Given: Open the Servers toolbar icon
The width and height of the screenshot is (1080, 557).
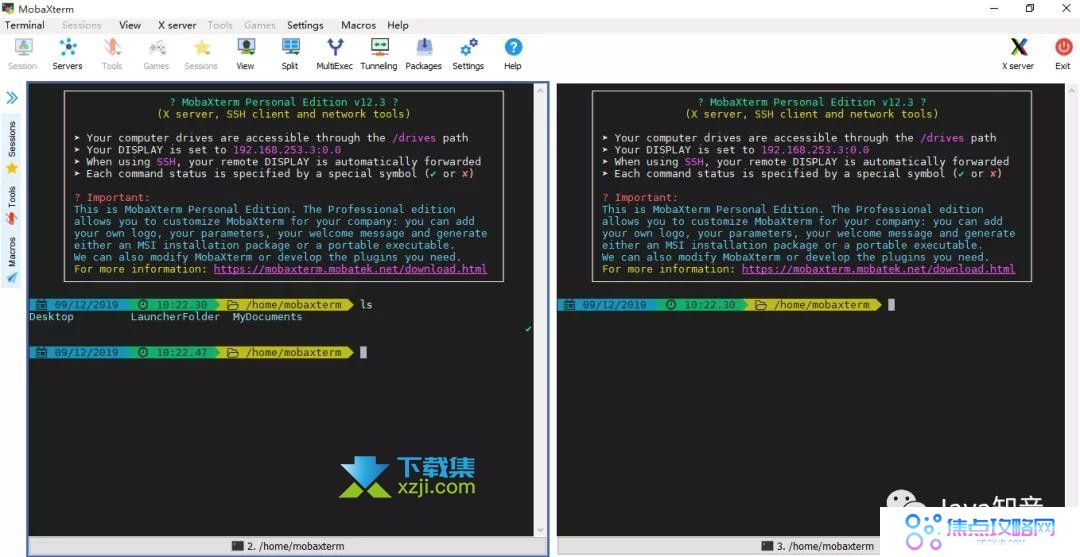Looking at the screenshot, I should [68, 54].
